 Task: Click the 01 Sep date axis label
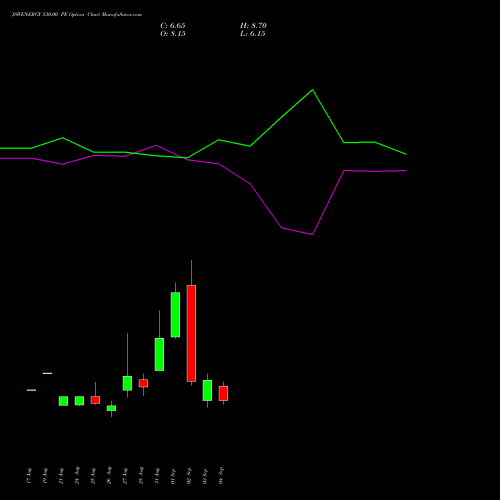[x=173, y=476]
